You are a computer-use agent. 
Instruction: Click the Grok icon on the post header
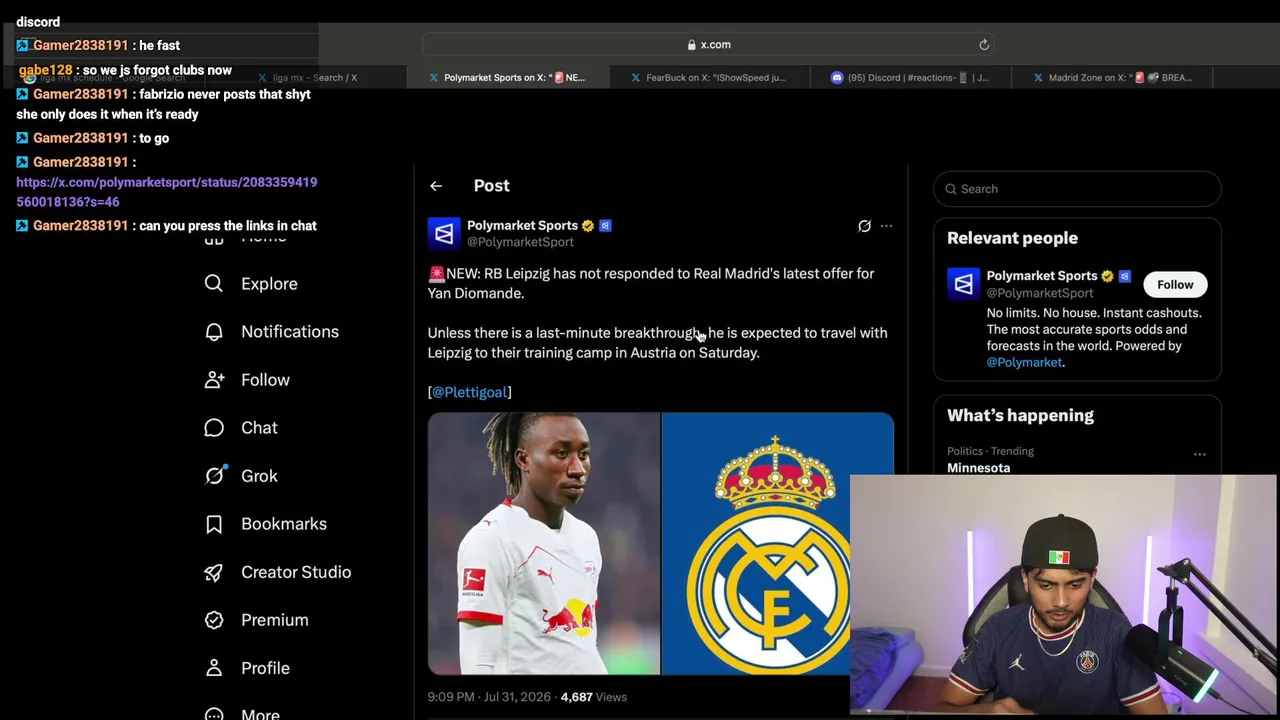pyautogui.click(x=864, y=226)
